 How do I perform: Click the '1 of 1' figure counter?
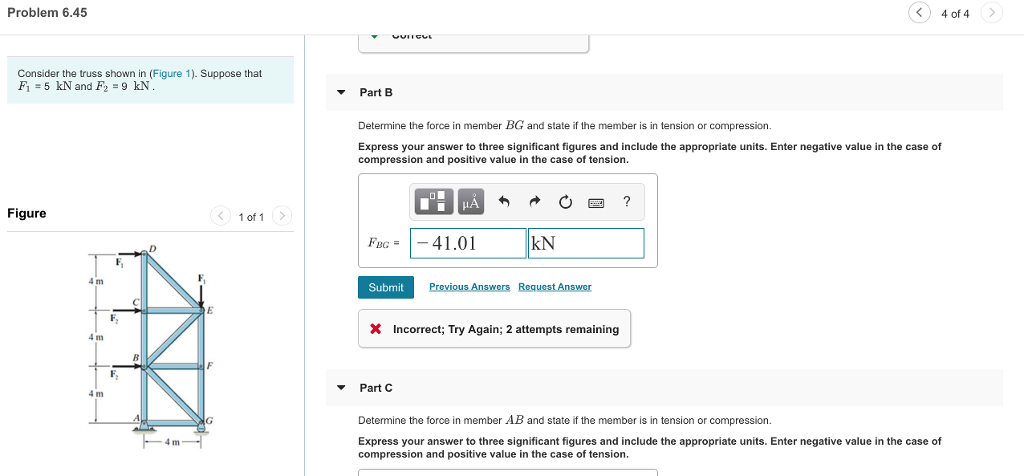point(251,217)
